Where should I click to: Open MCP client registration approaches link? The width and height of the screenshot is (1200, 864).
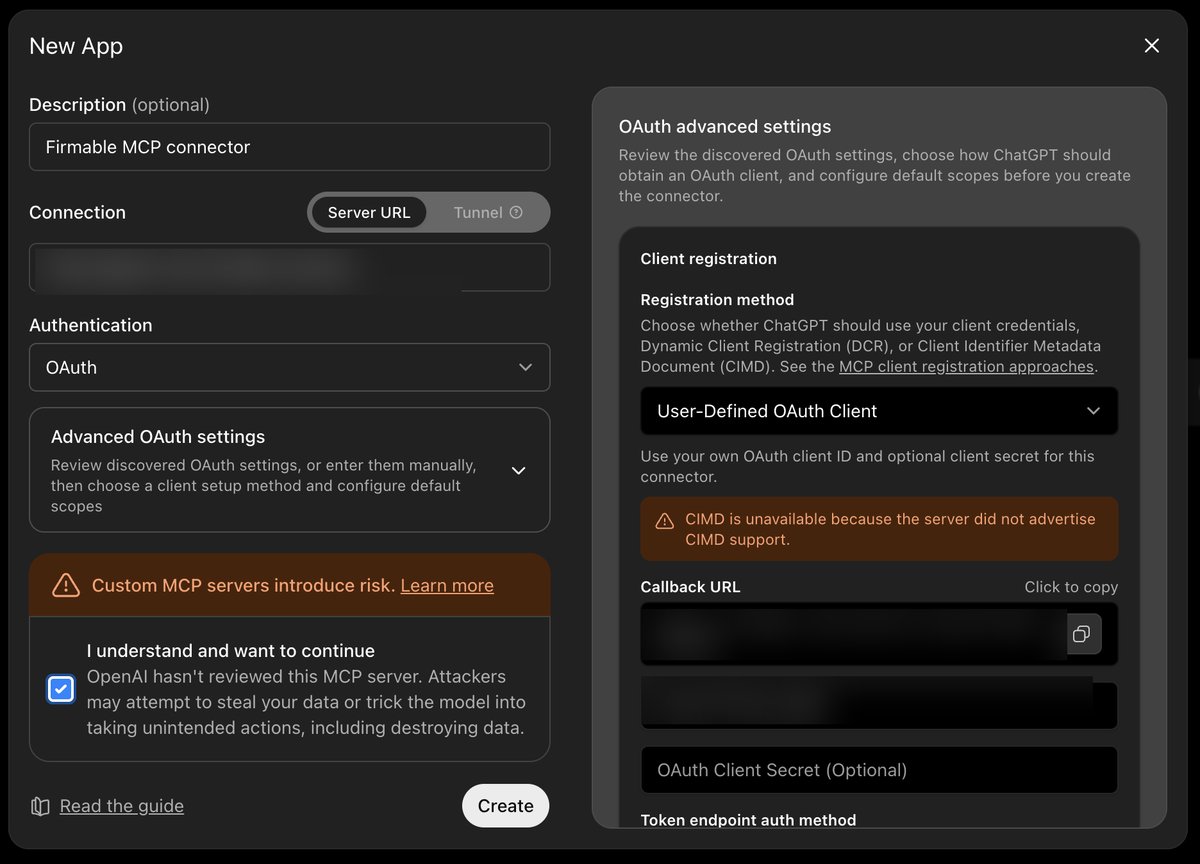967,366
